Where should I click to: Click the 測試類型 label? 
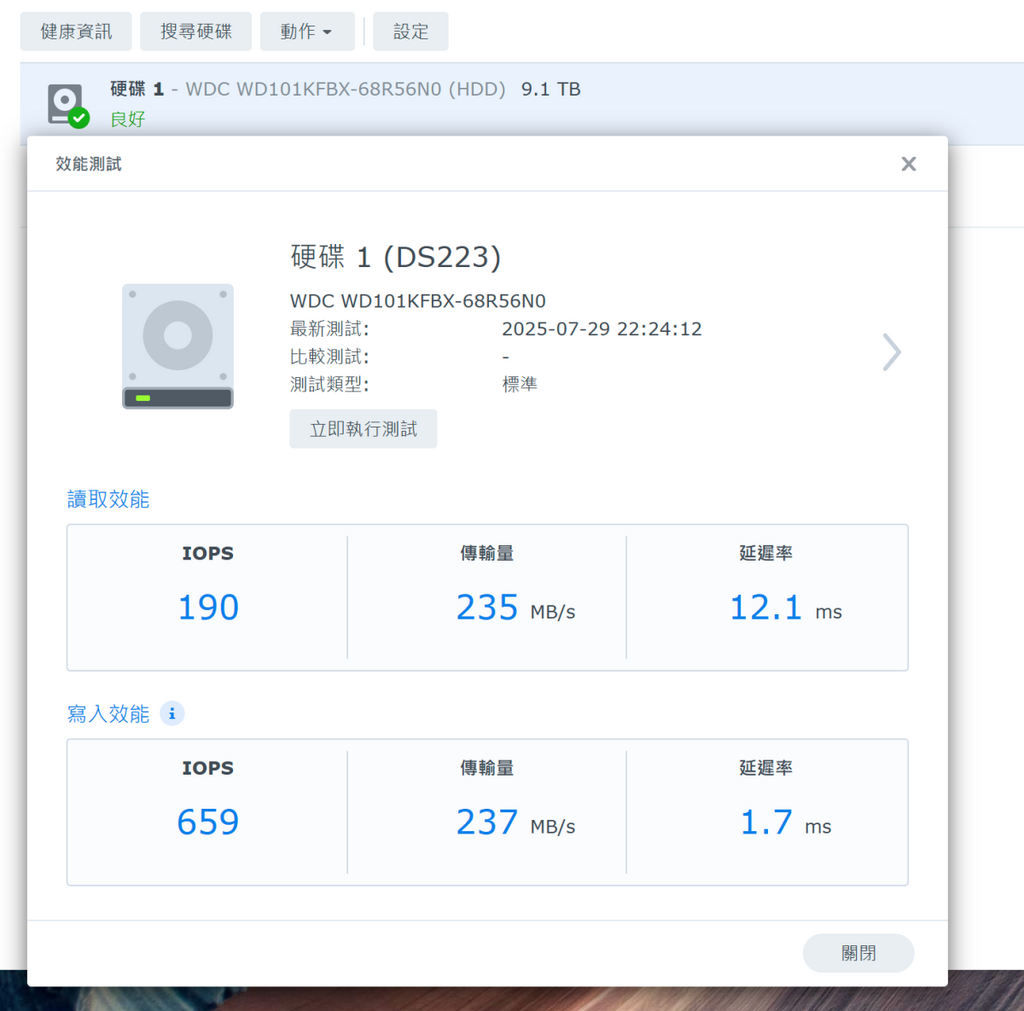[x=329, y=384]
